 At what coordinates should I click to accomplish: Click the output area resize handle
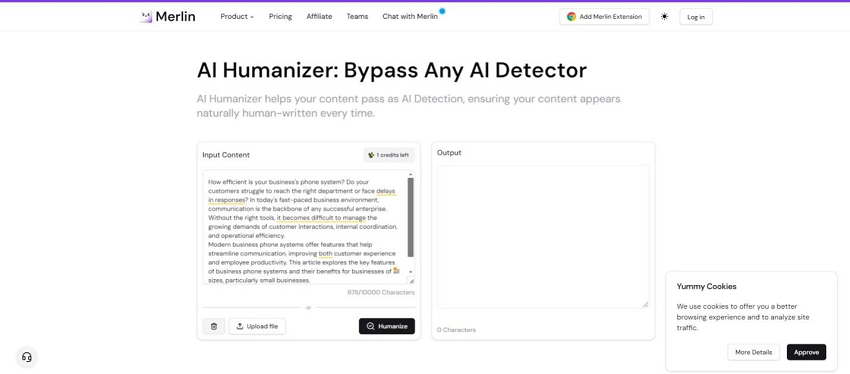coord(645,305)
